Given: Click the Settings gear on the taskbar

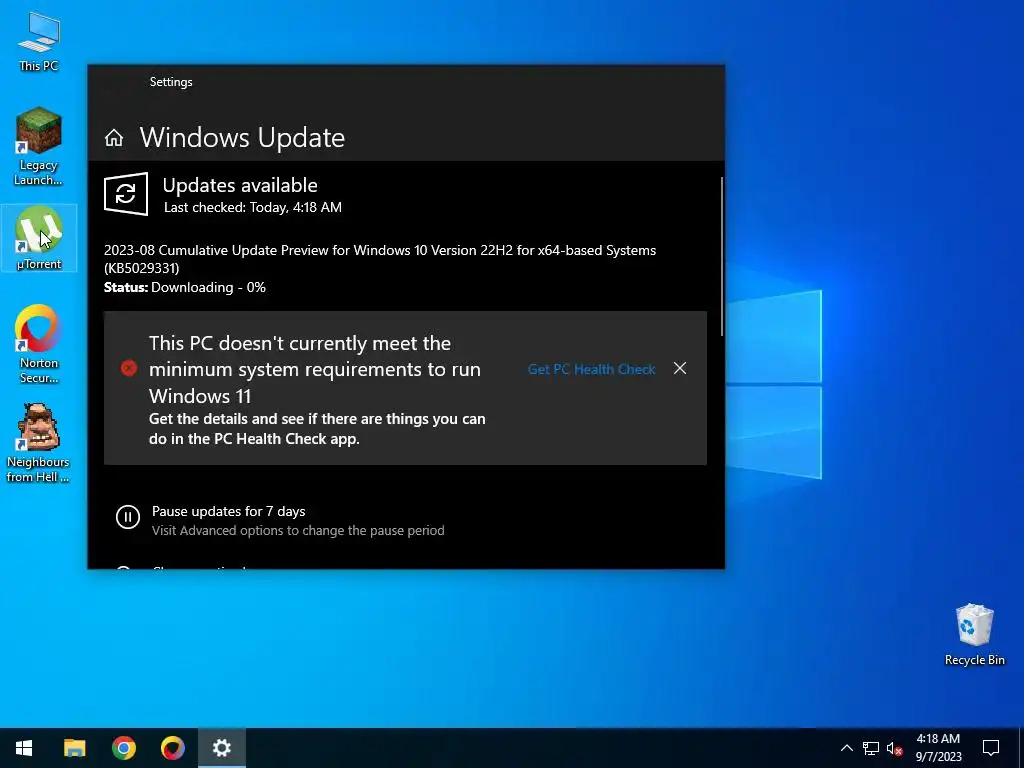Looking at the screenshot, I should click(x=221, y=748).
